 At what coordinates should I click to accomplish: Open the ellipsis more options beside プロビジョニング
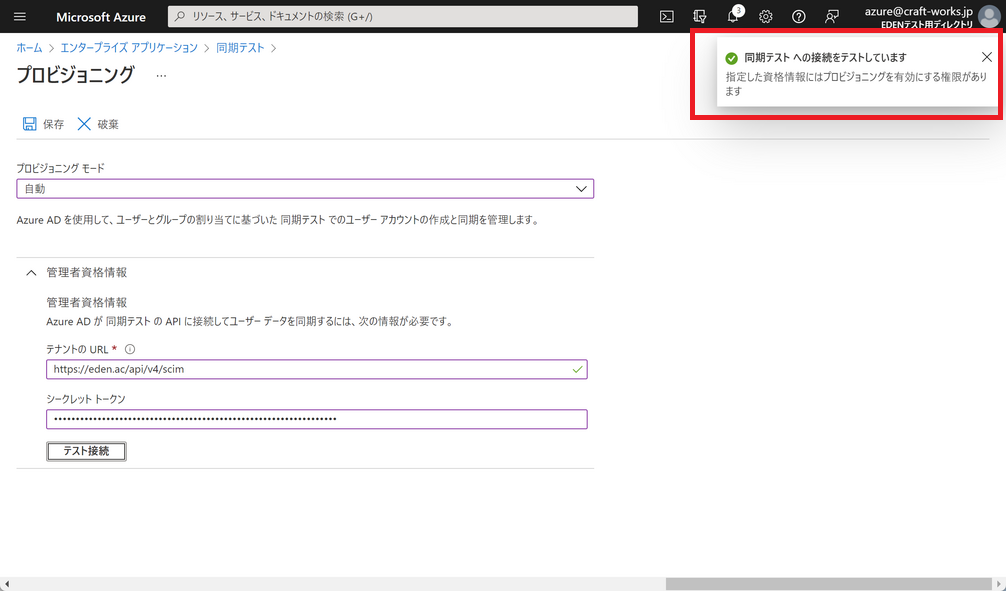point(161,76)
